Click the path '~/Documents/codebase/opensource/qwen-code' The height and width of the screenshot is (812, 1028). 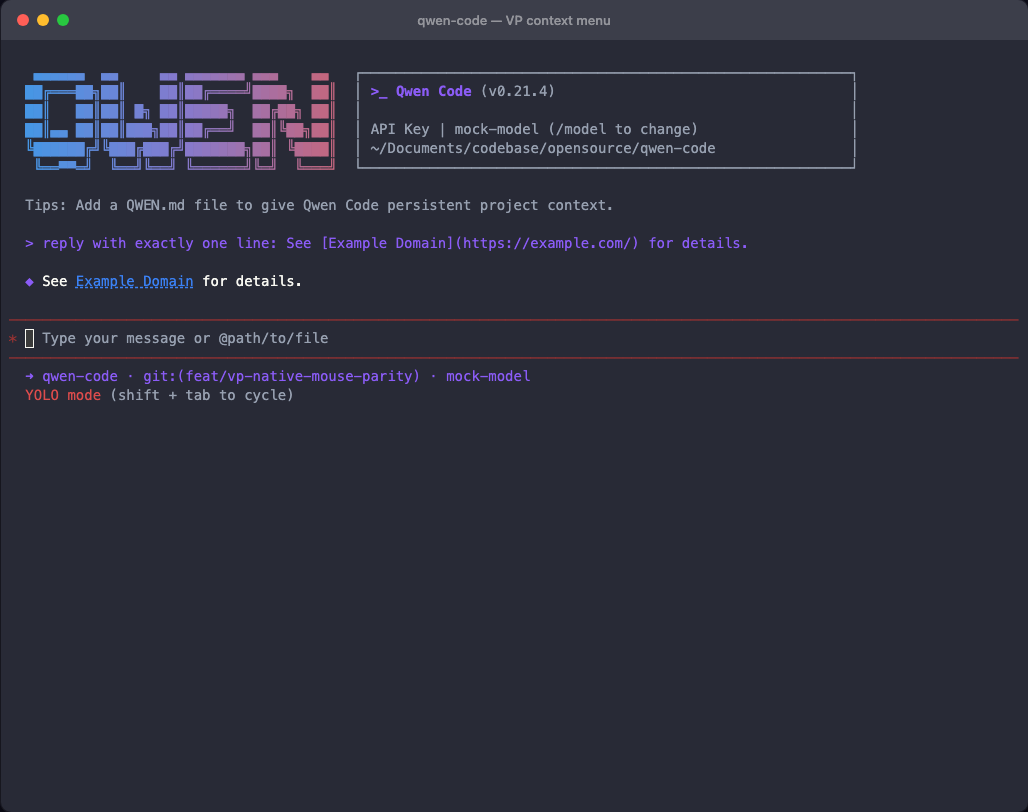(x=543, y=148)
